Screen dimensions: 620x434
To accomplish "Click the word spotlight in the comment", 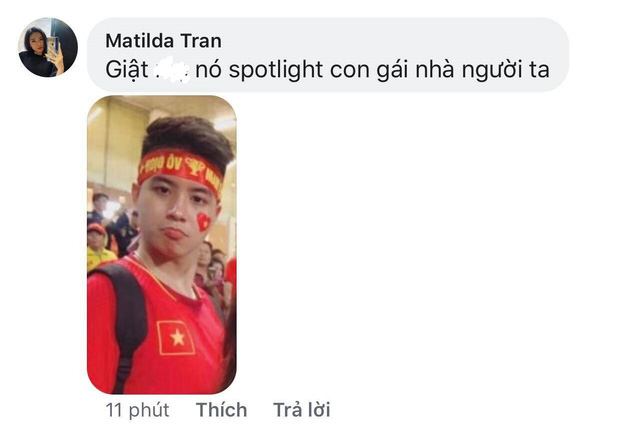I will click(x=276, y=70).
